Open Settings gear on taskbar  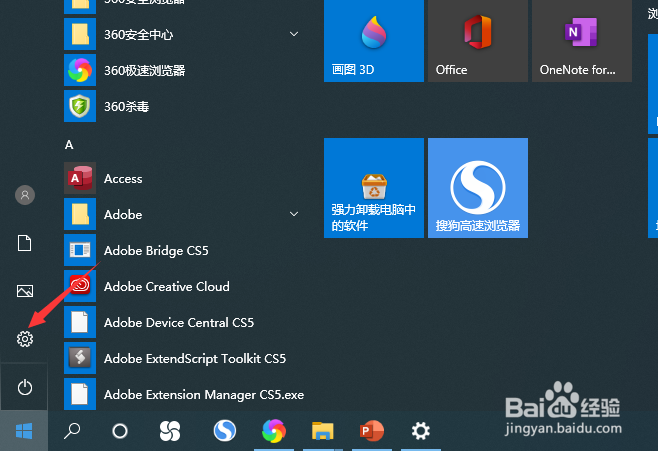click(420, 431)
